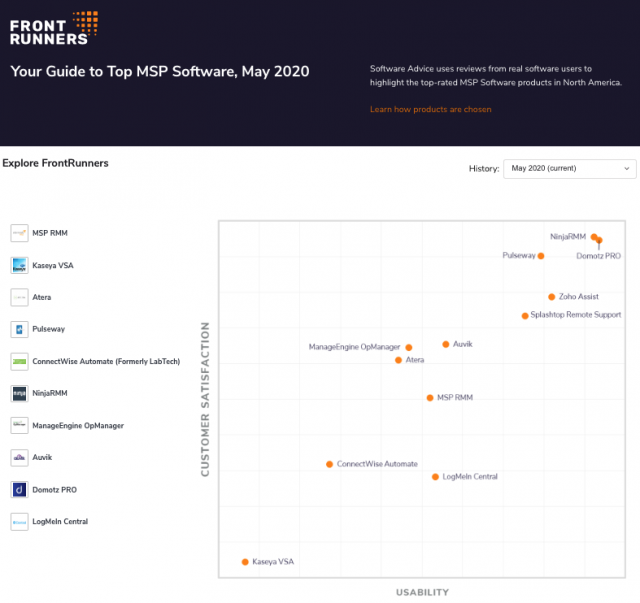Open 'Learn how products are chosen' link
Viewport: 640px width, 603px height.
point(431,109)
